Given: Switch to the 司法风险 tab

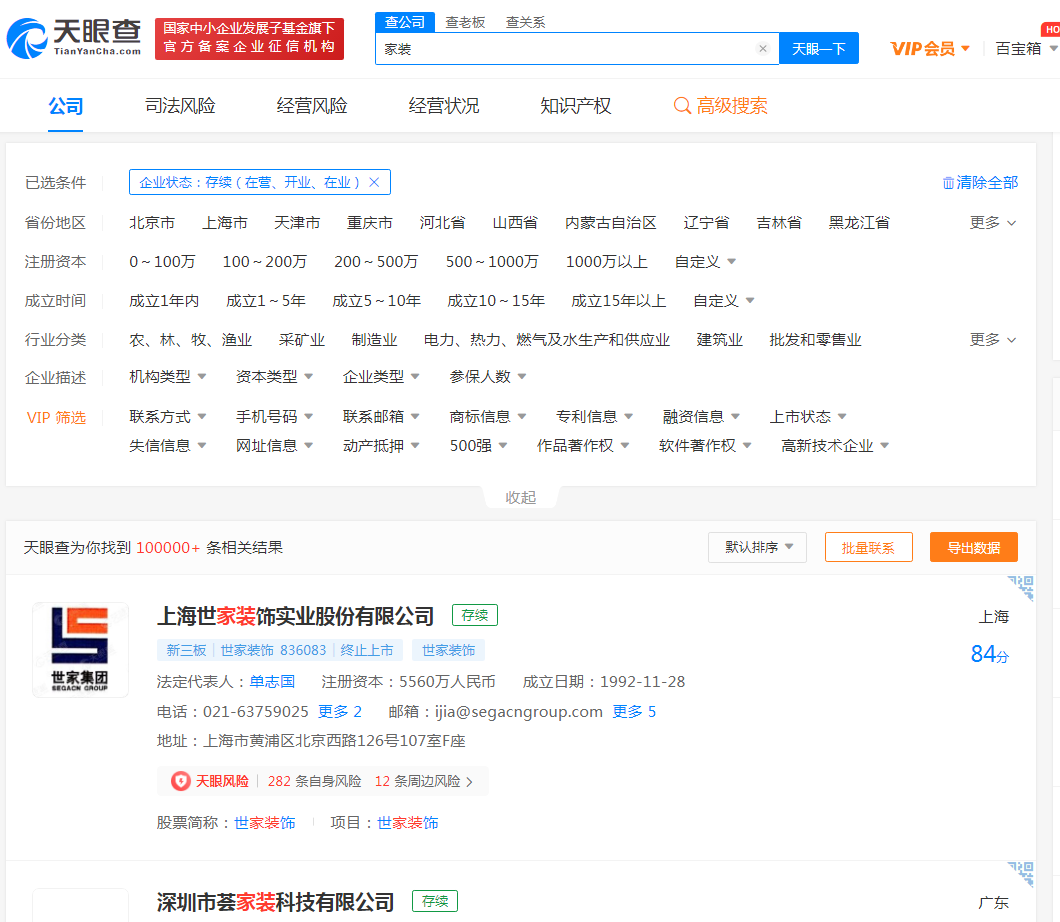Looking at the screenshot, I should (x=180, y=106).
